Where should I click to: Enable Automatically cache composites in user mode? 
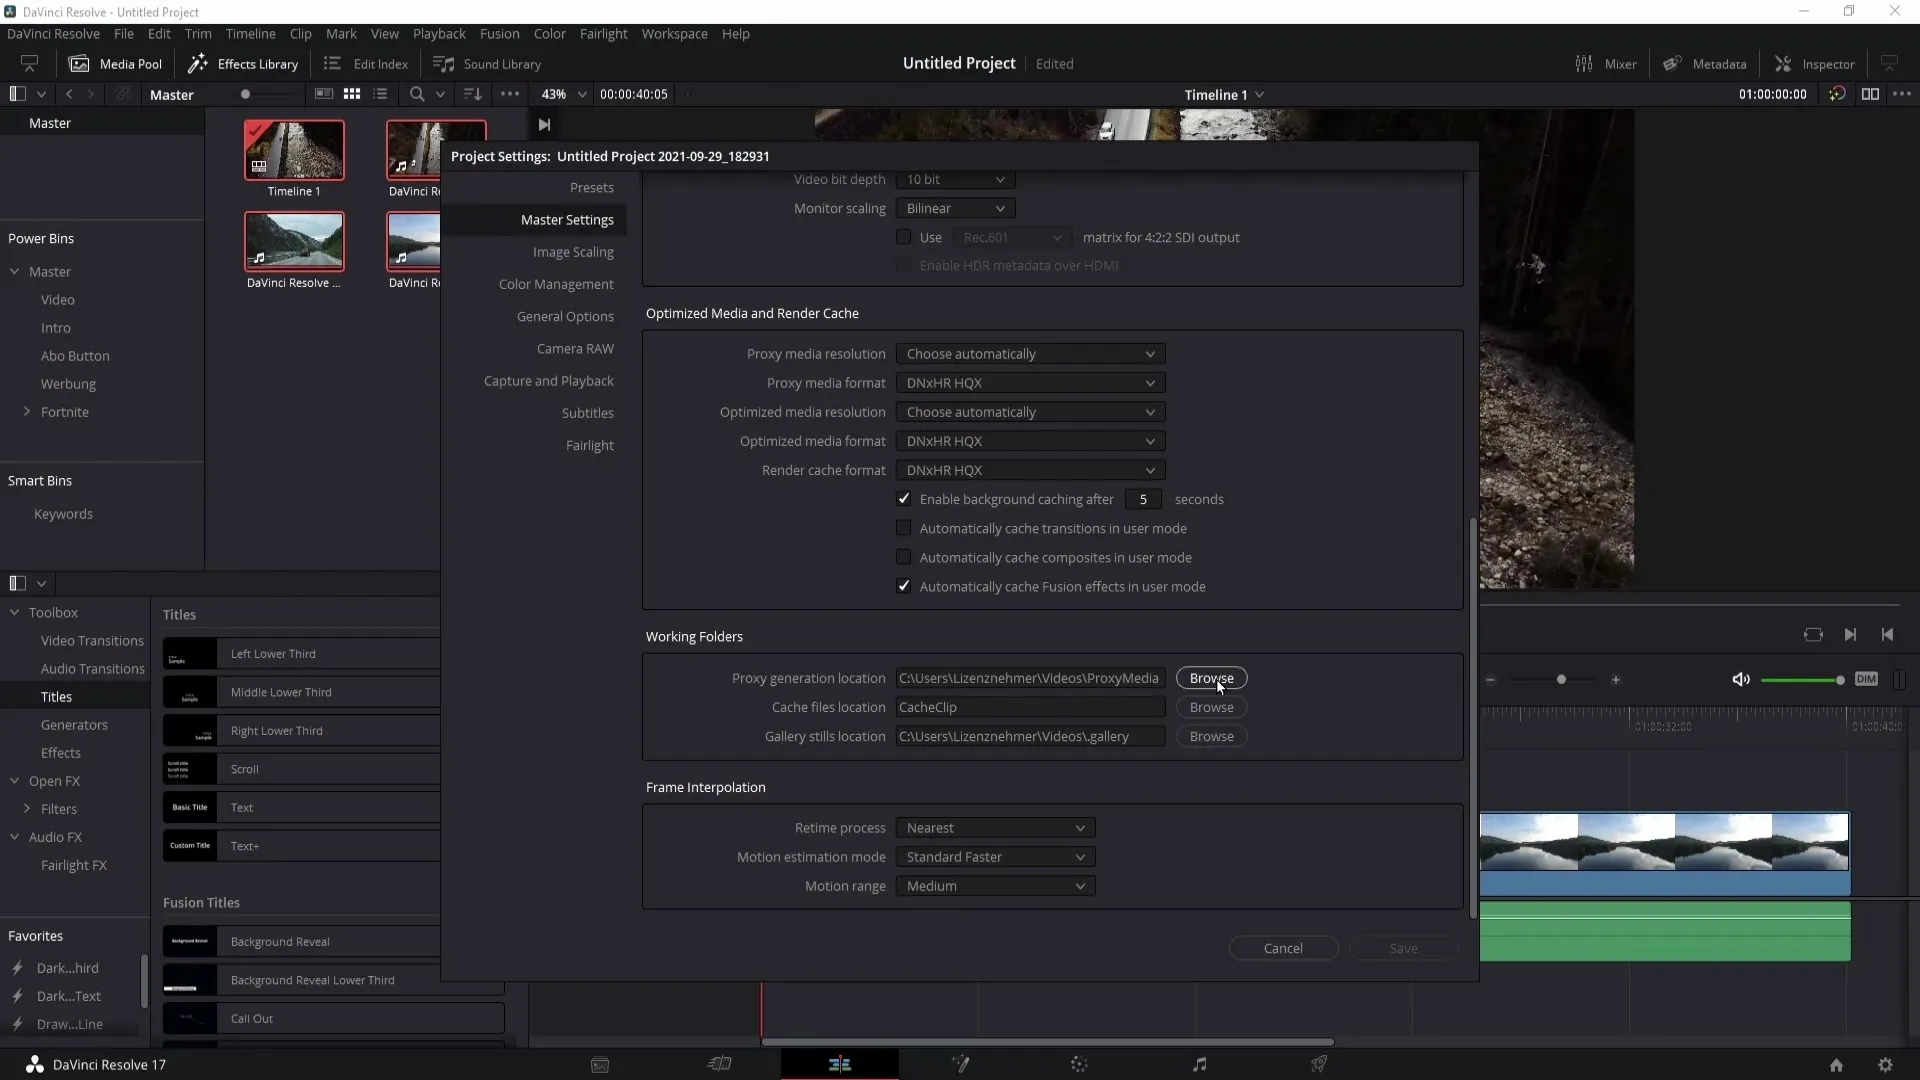pyautogui.click(x=903, y=556)
